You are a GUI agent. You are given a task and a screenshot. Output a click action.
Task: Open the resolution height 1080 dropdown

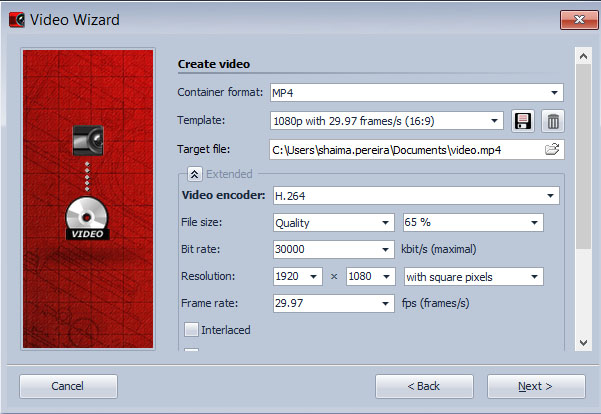tap(370, 276)
